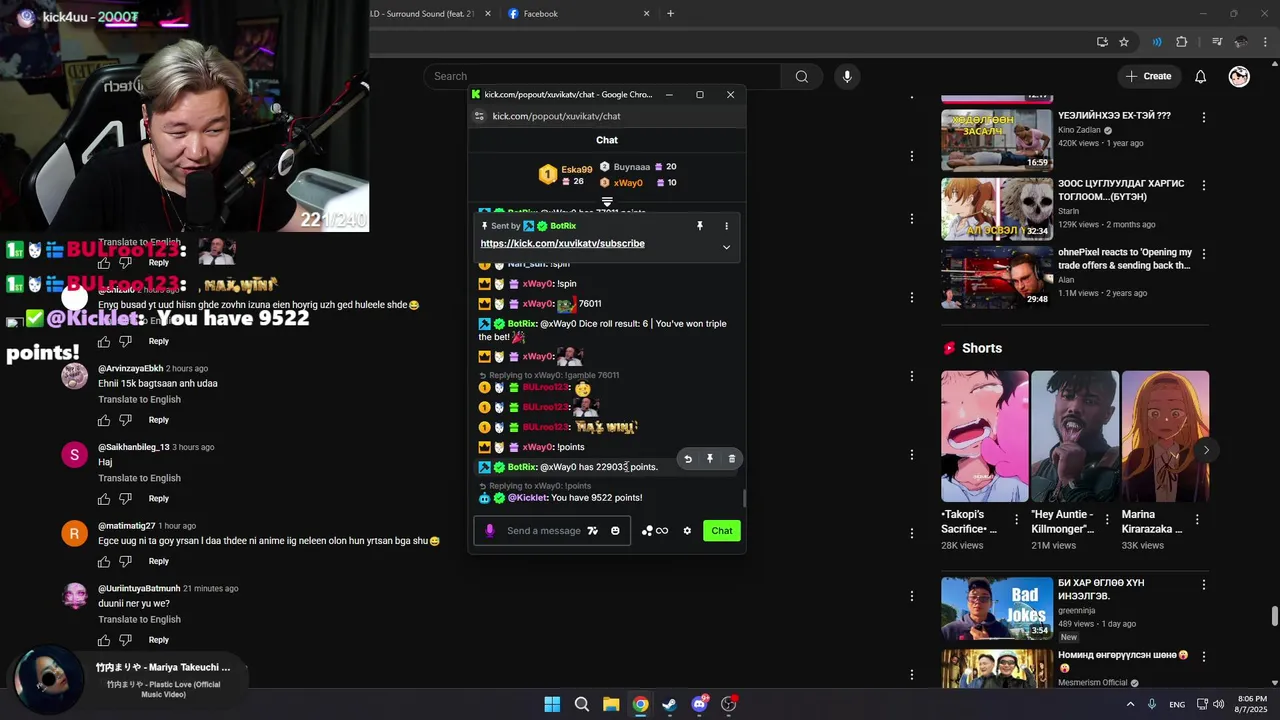Unpin the pinned BotRix message

700,226
